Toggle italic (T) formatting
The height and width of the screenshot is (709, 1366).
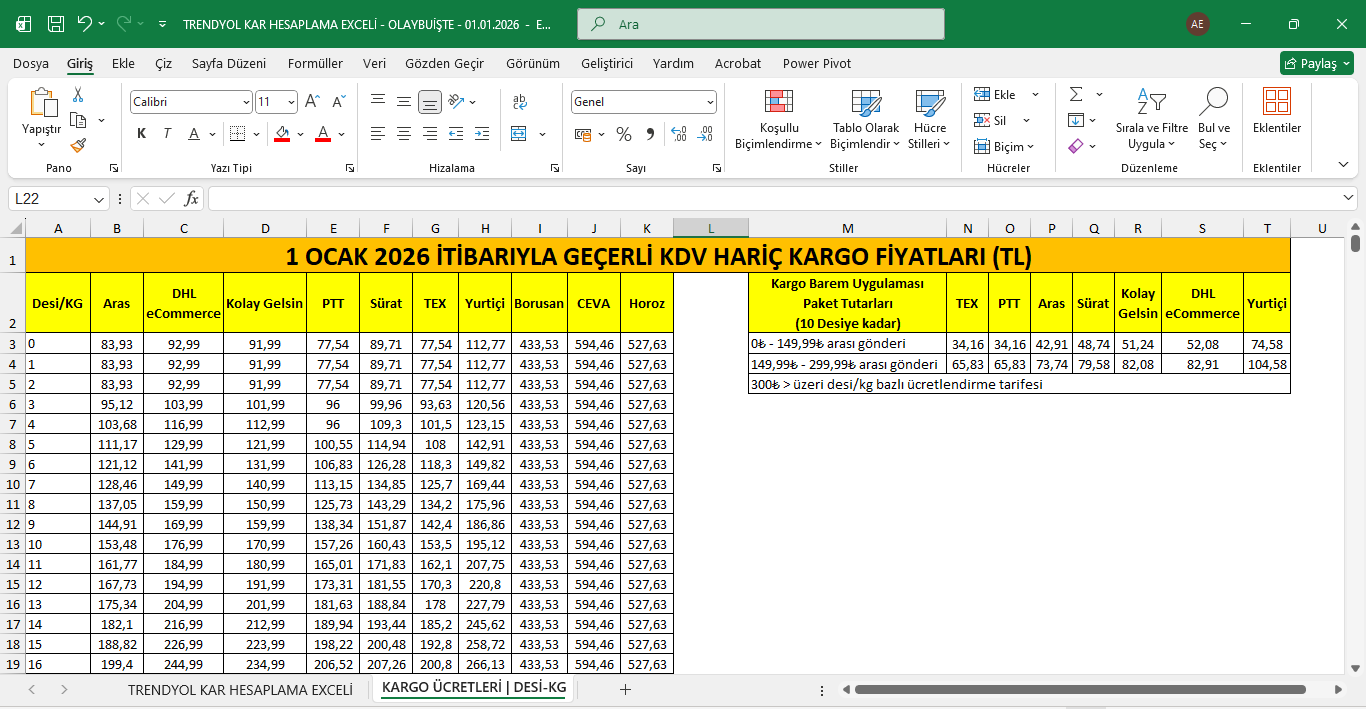(x=167, y=134)
